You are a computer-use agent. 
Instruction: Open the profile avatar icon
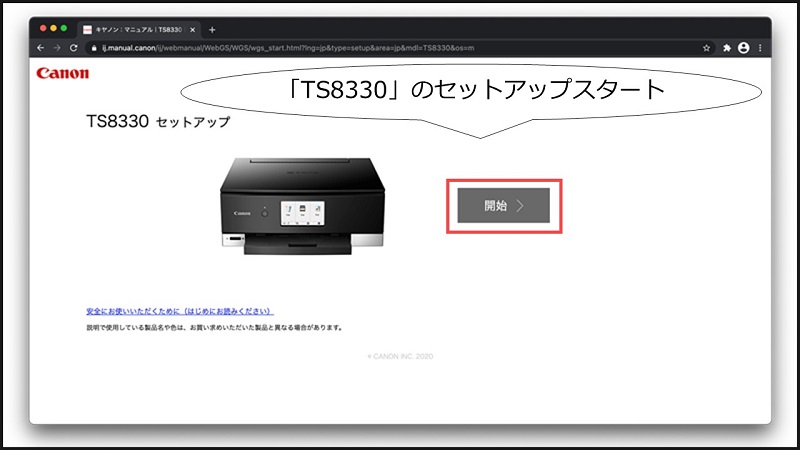pos(744,47)
